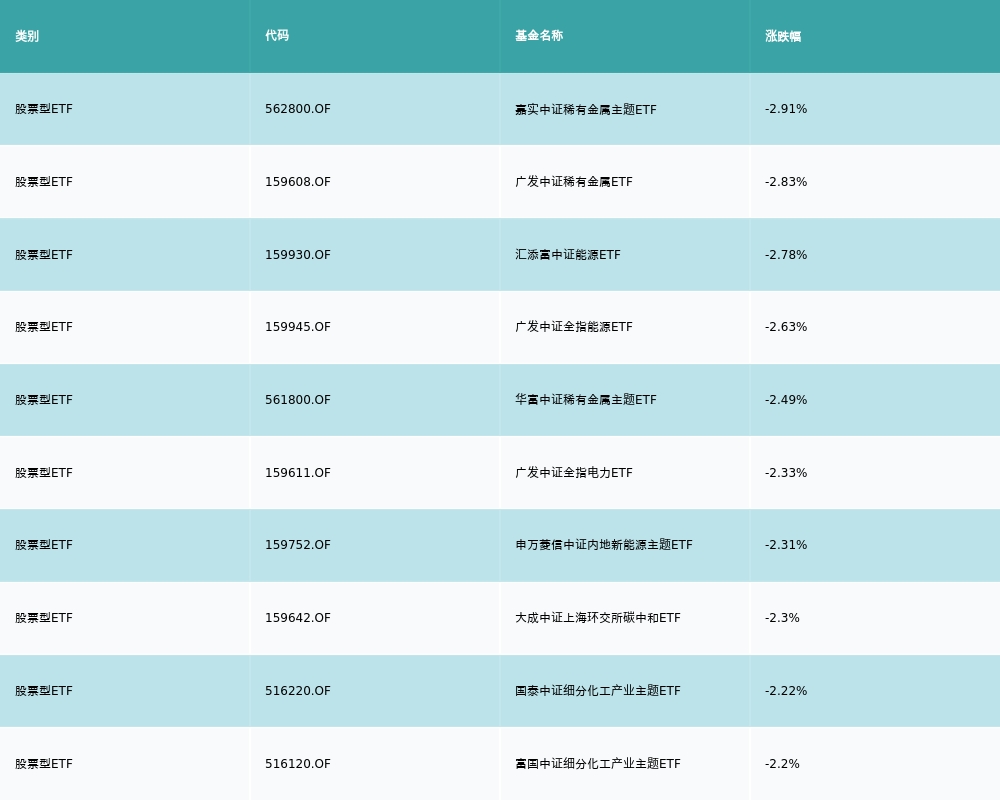This screenshot has height=800, width=1000.
Task: Click 股票型ETF in the 159611.OF row
Action: coord(44,473)
